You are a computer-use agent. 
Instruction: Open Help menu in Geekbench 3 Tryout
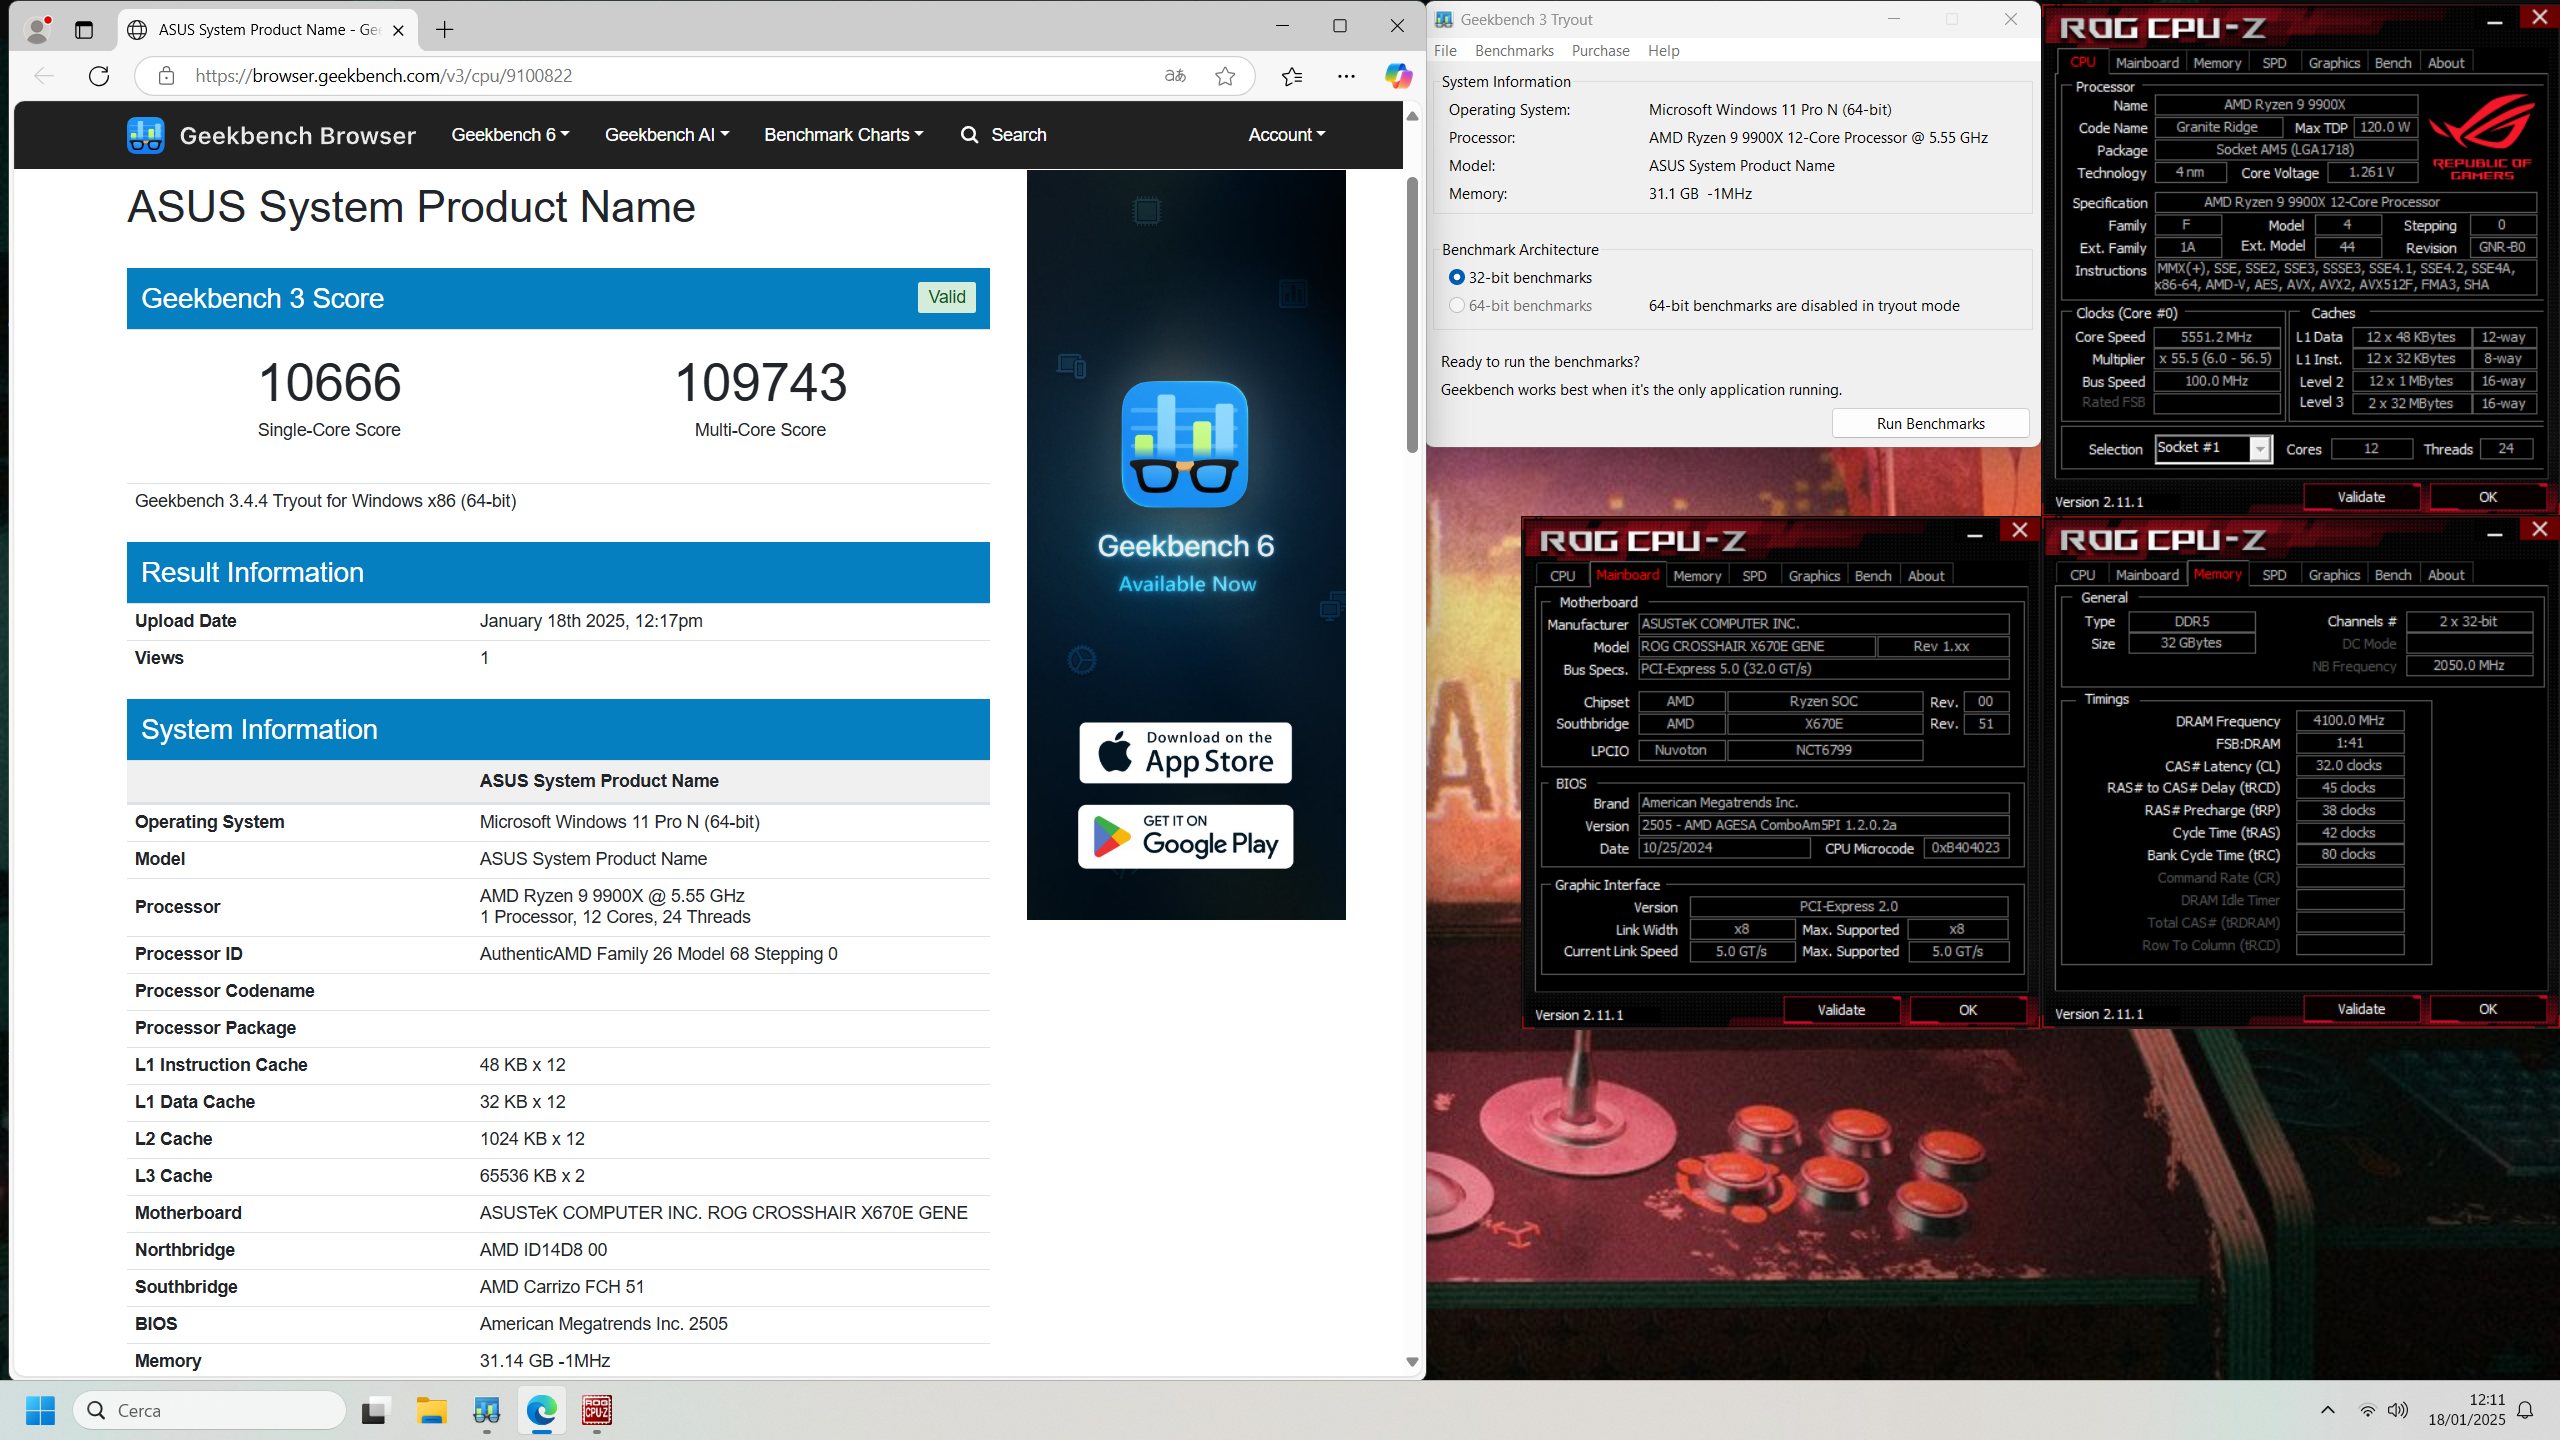click(1664, 51)
